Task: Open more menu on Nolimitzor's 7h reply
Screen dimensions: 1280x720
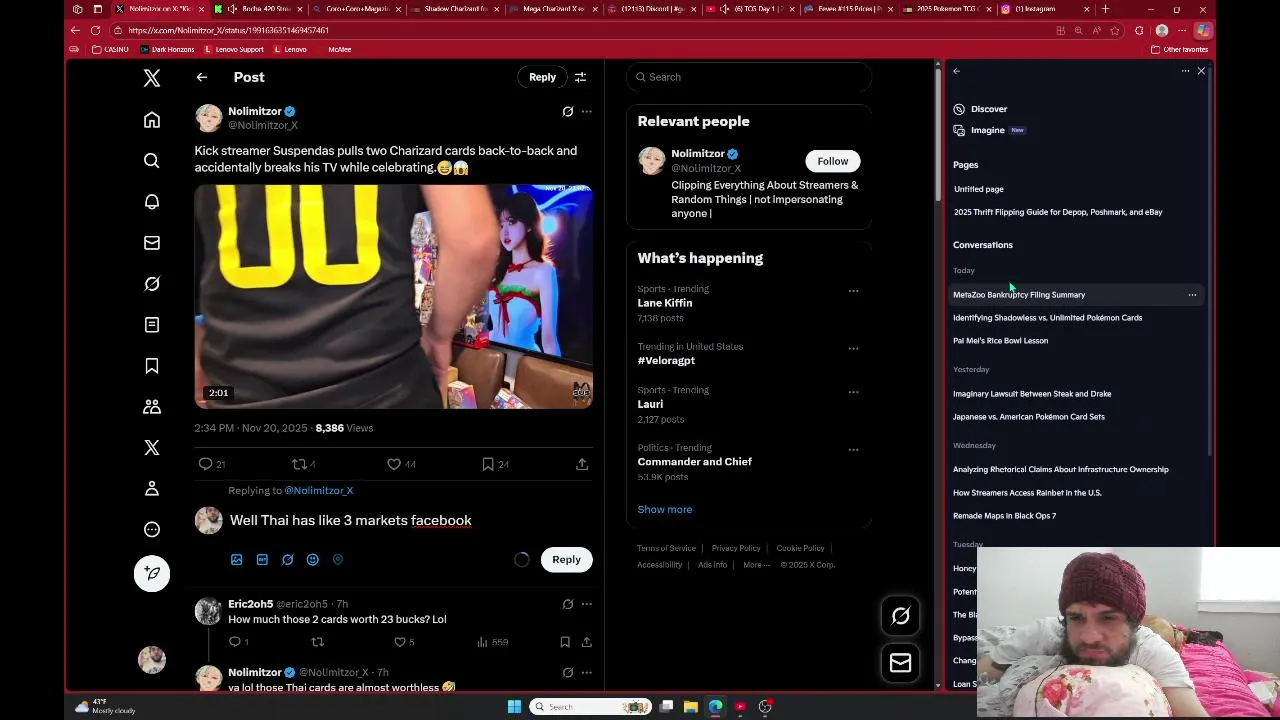Action: pos(587,672)
